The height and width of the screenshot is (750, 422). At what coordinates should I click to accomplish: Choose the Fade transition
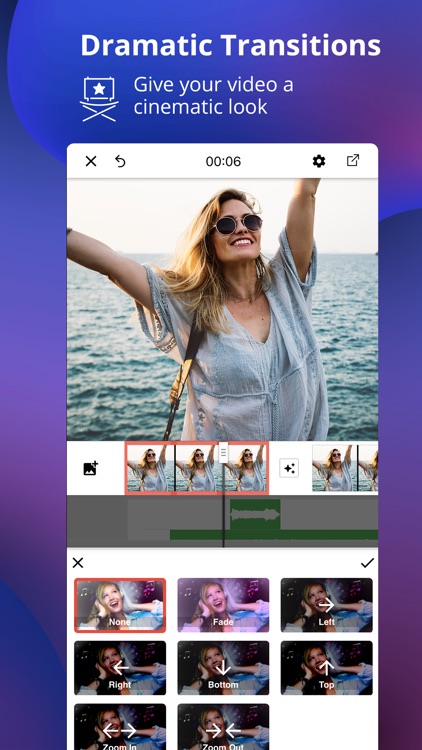[223, 605]
